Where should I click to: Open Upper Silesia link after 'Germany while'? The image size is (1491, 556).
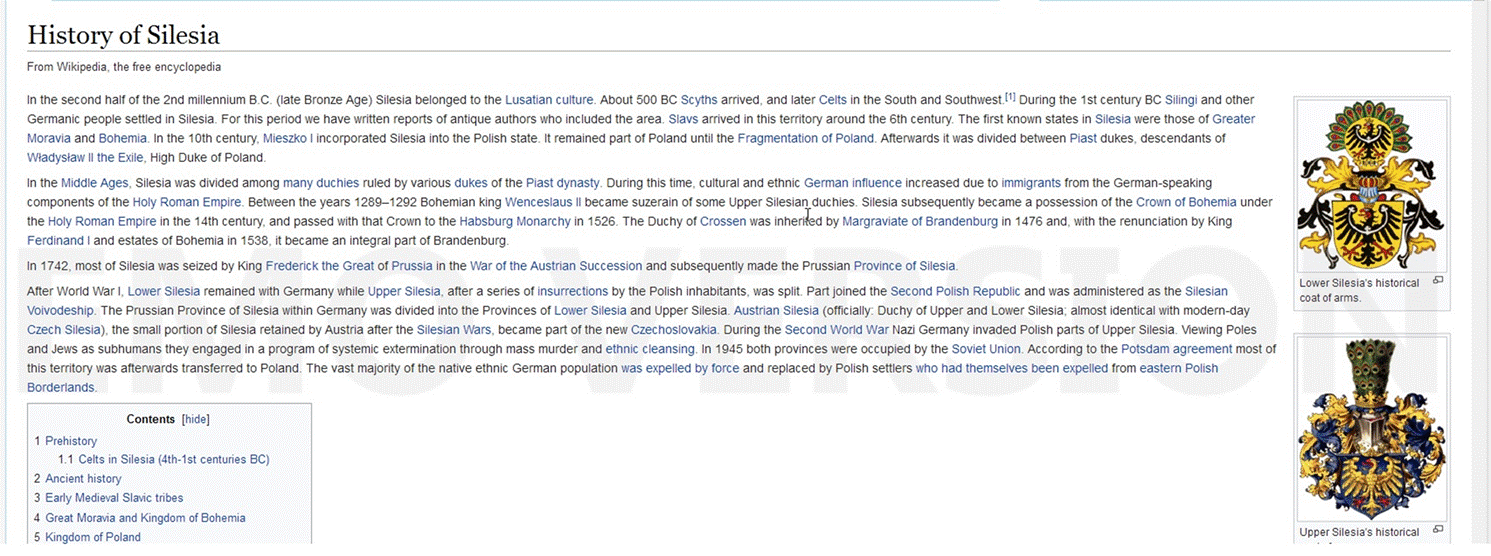tap(404, 292)
